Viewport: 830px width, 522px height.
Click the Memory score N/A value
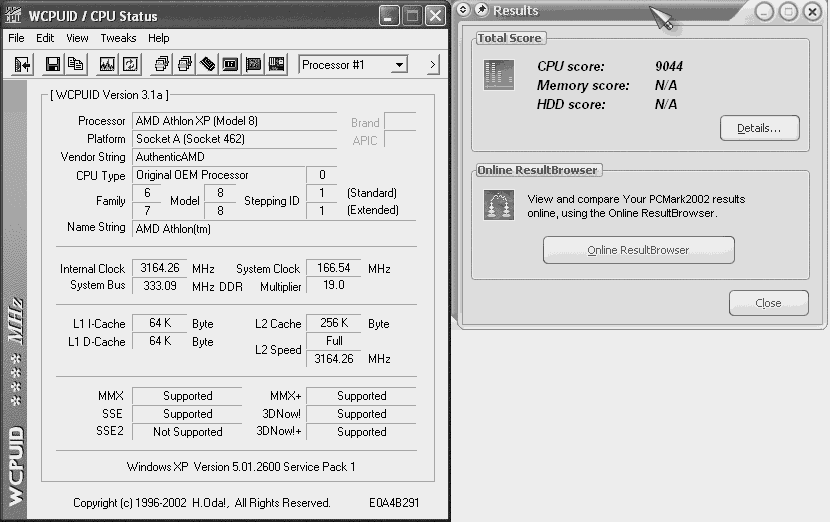pos(666,85)
